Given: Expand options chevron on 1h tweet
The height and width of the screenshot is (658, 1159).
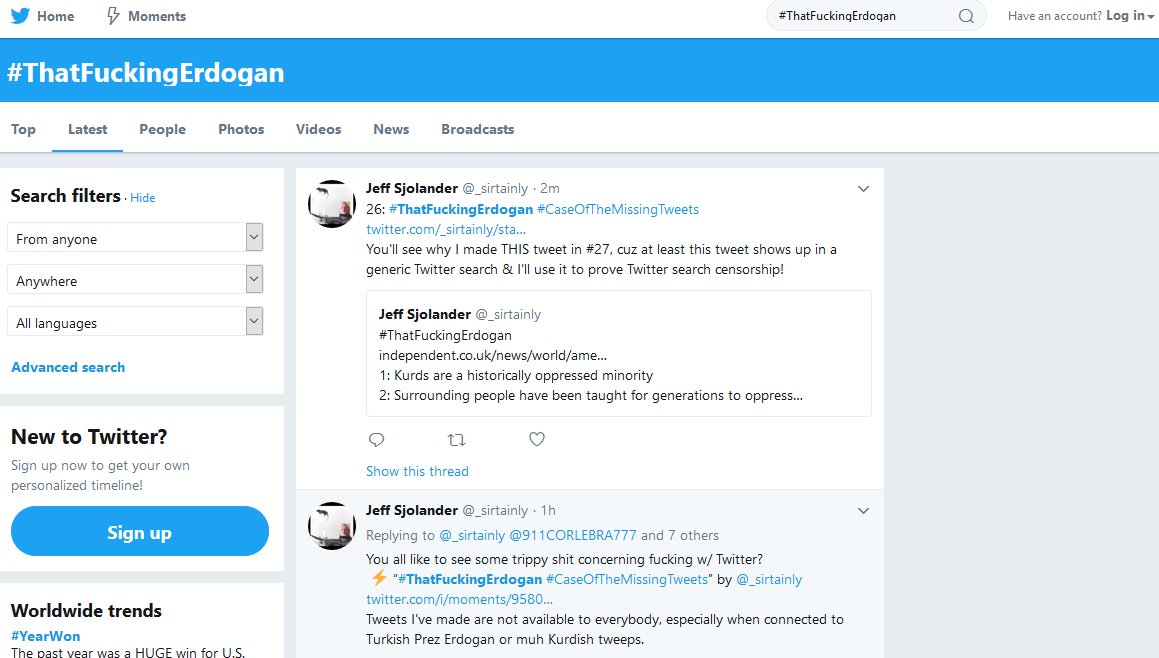Looking at the screenshot, I should [x=863, y=511].
